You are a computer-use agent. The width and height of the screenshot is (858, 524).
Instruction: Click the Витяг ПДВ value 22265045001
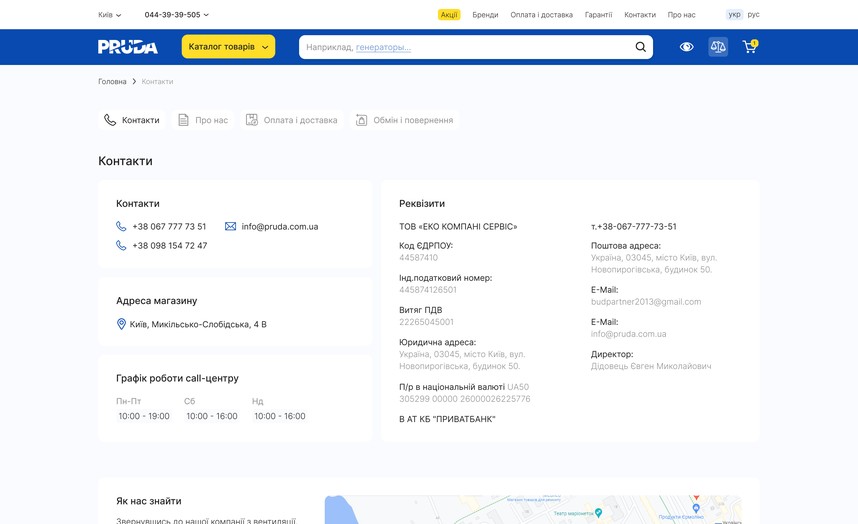point(426,322)
